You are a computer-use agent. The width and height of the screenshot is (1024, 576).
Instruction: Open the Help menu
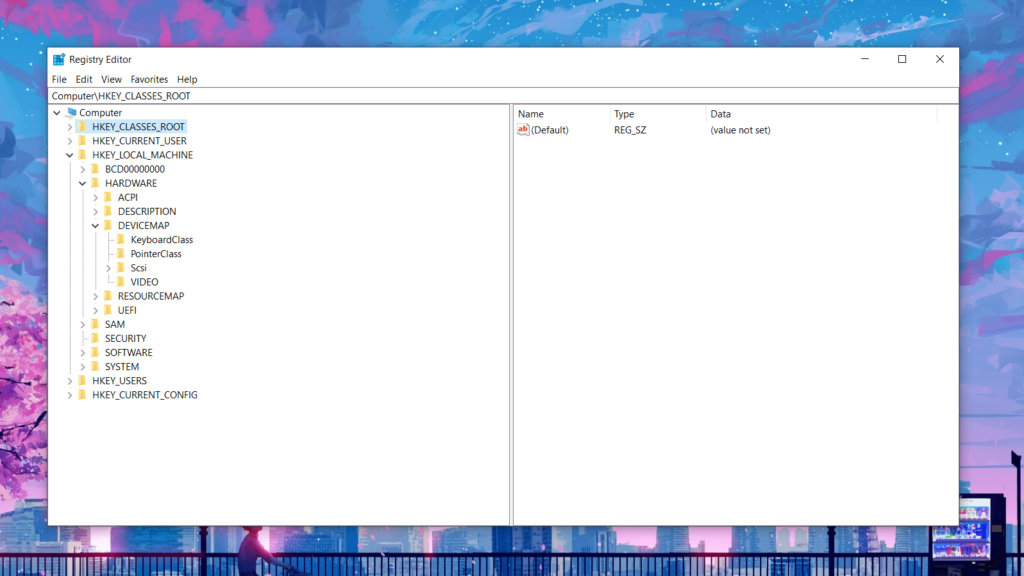tap(187, 79)
